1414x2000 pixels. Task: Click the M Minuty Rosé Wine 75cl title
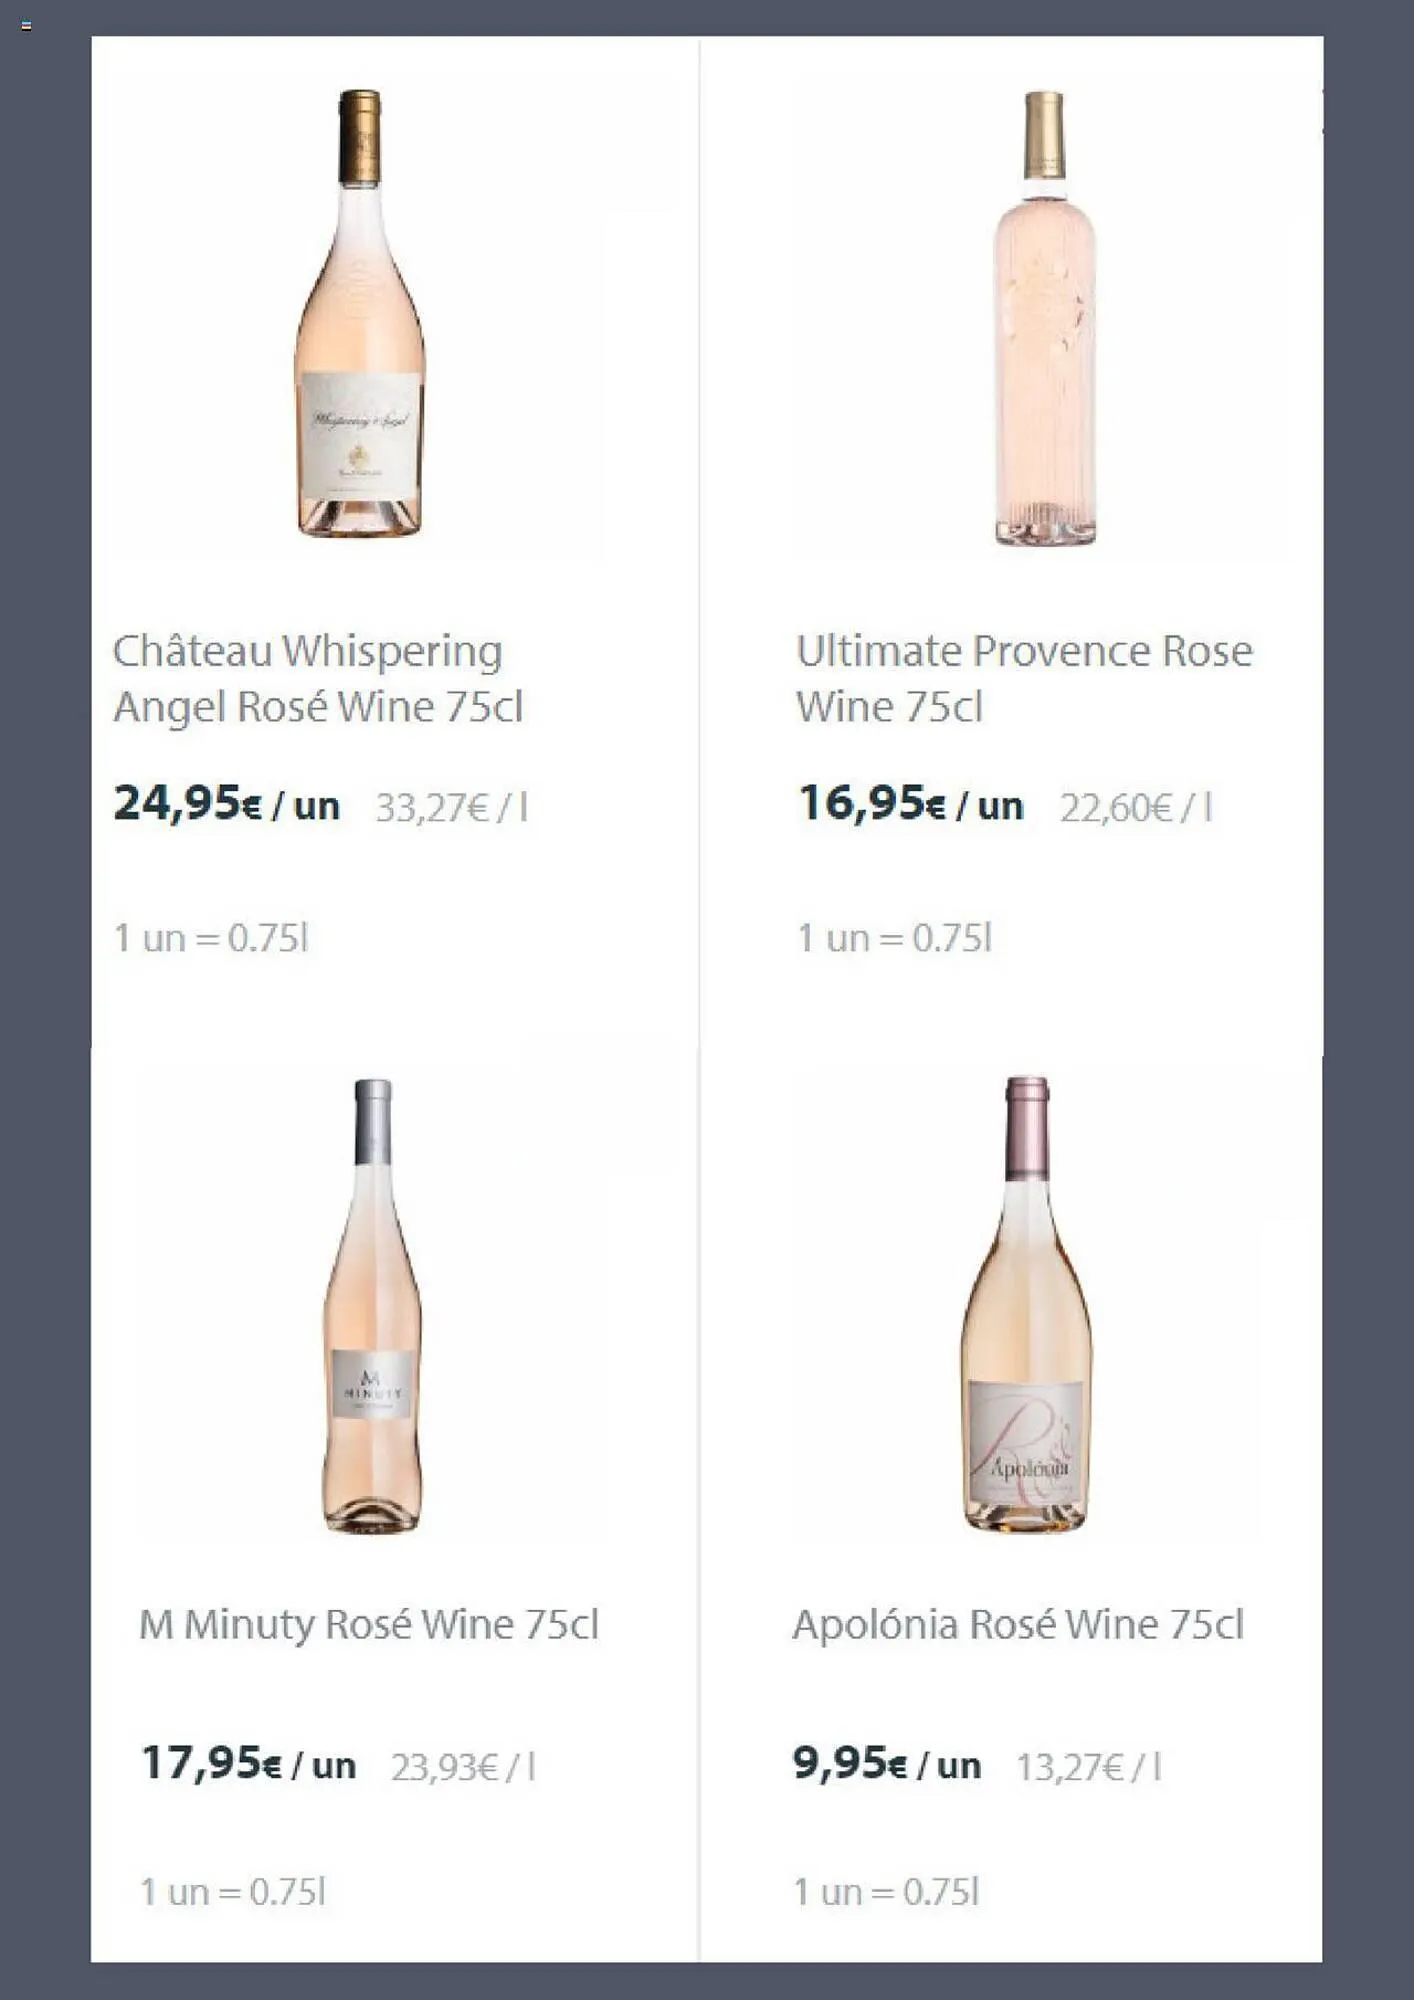pyautogui.click(x=368, y=1625)
